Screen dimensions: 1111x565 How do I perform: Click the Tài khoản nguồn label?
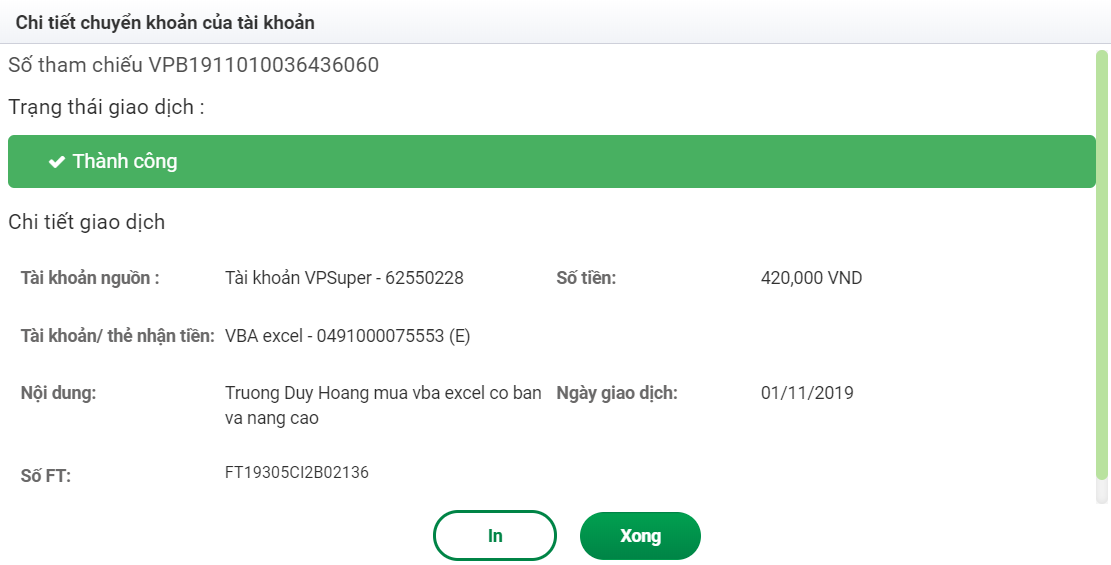click(x=90, y=278)
